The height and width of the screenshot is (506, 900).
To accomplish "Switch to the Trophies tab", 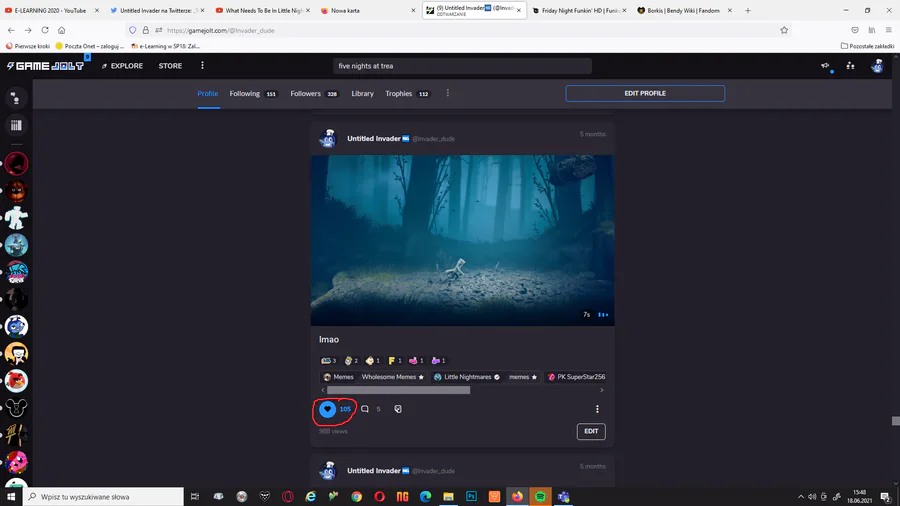I will tap(407, 94).
